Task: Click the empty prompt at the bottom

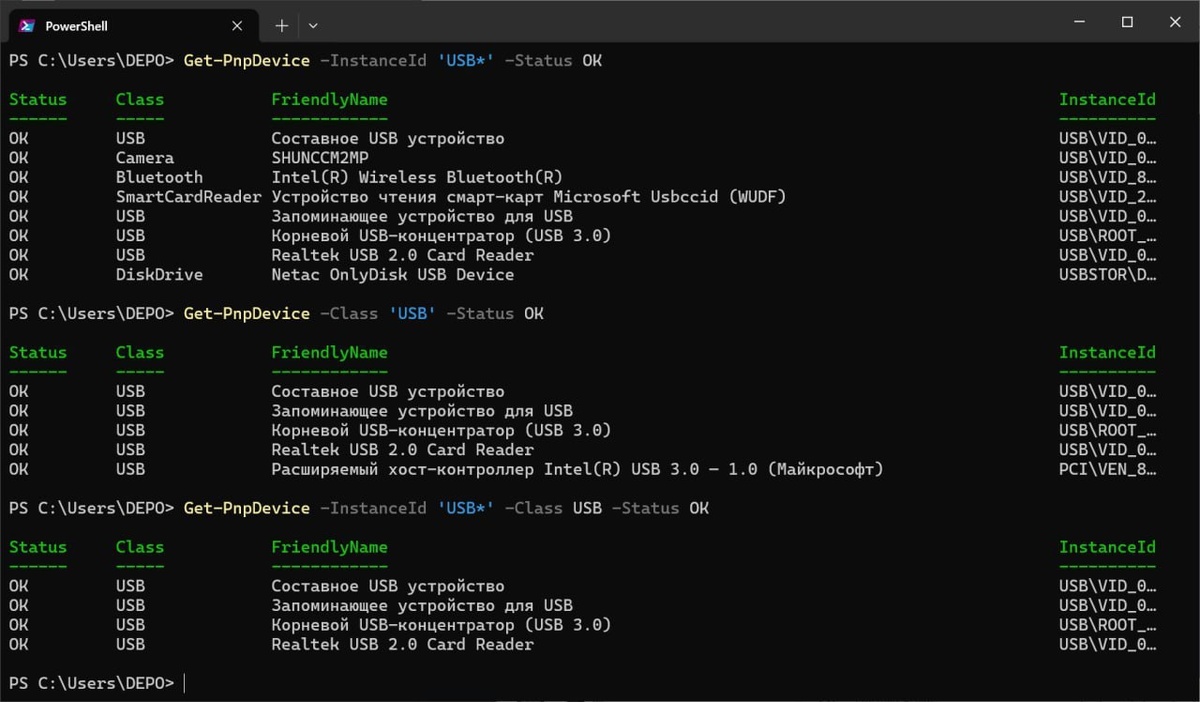Action: tap(97, 683)
